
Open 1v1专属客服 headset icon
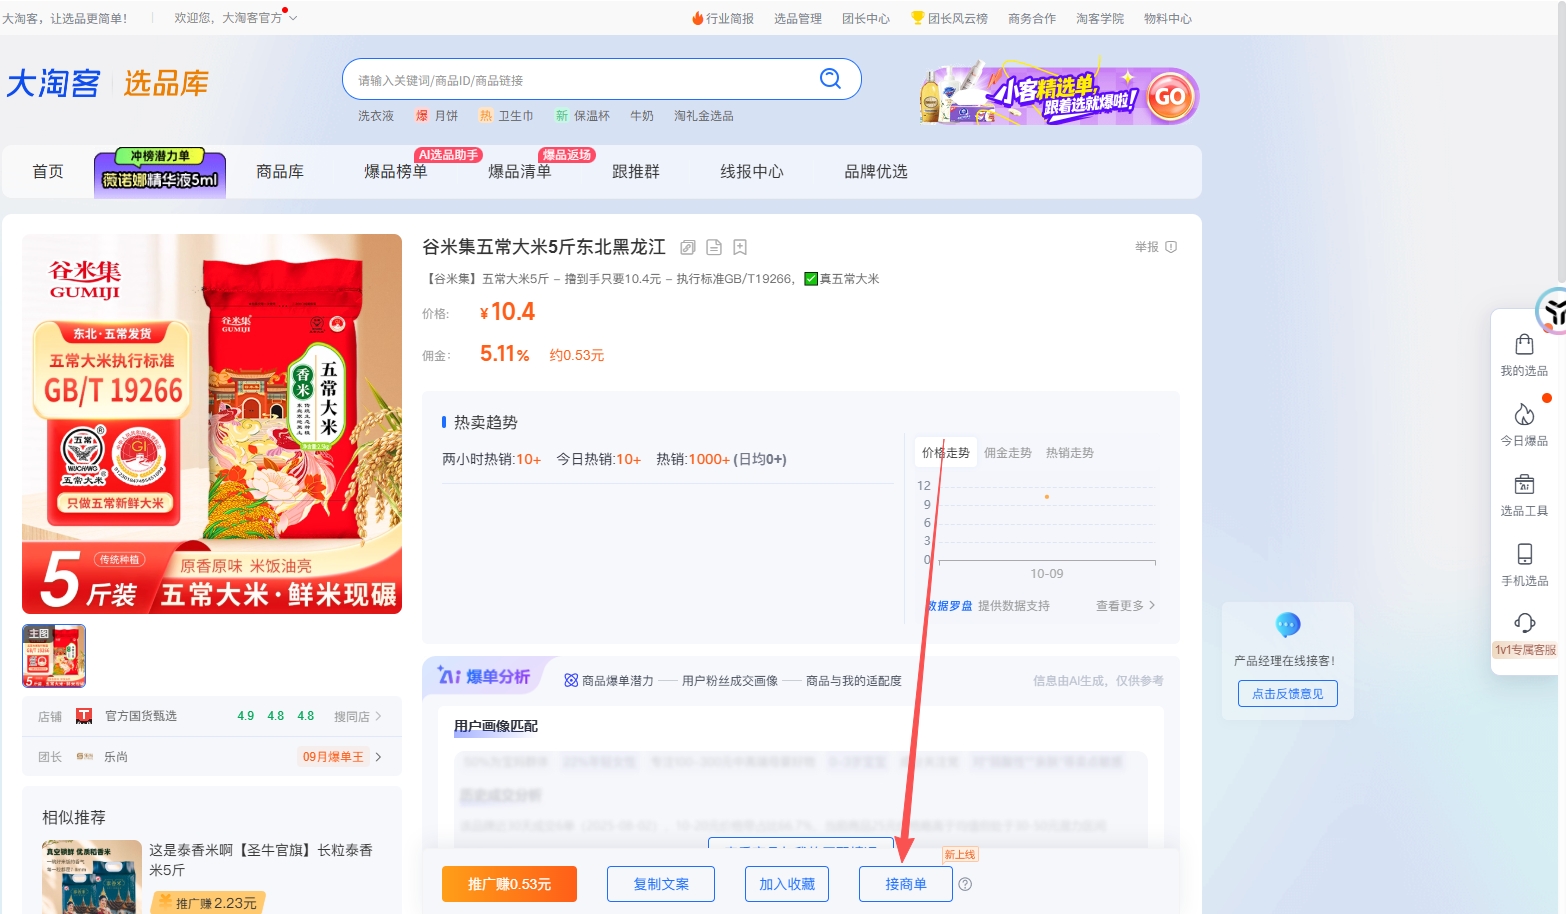coord(1524,624)
